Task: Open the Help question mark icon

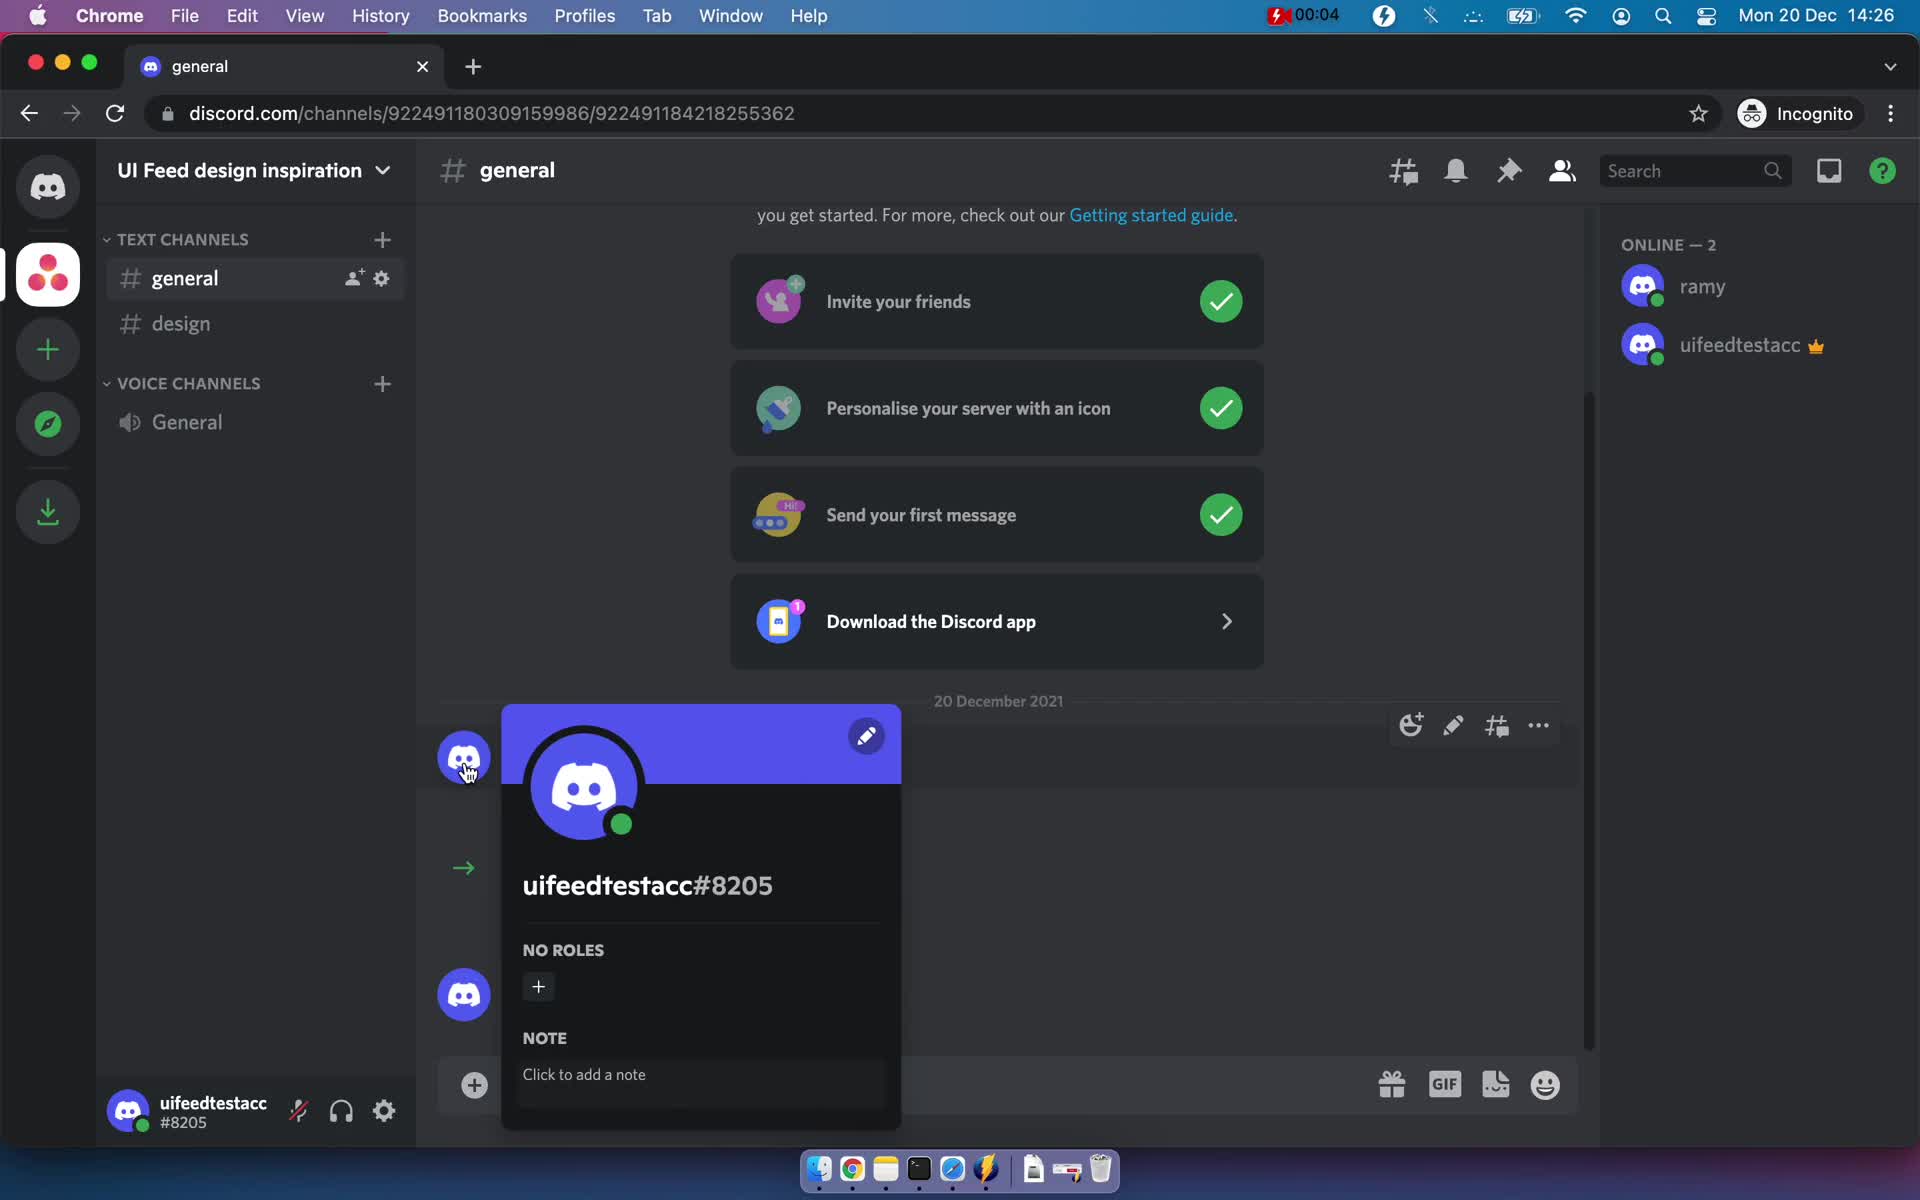Action: pos(1882,171)
